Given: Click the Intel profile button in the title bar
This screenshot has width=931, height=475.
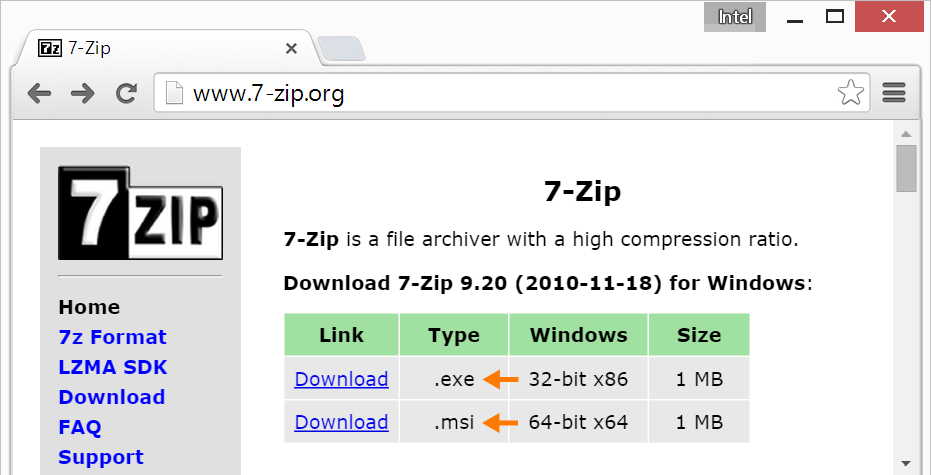Looking at the screenshot, I should point(734,17).
